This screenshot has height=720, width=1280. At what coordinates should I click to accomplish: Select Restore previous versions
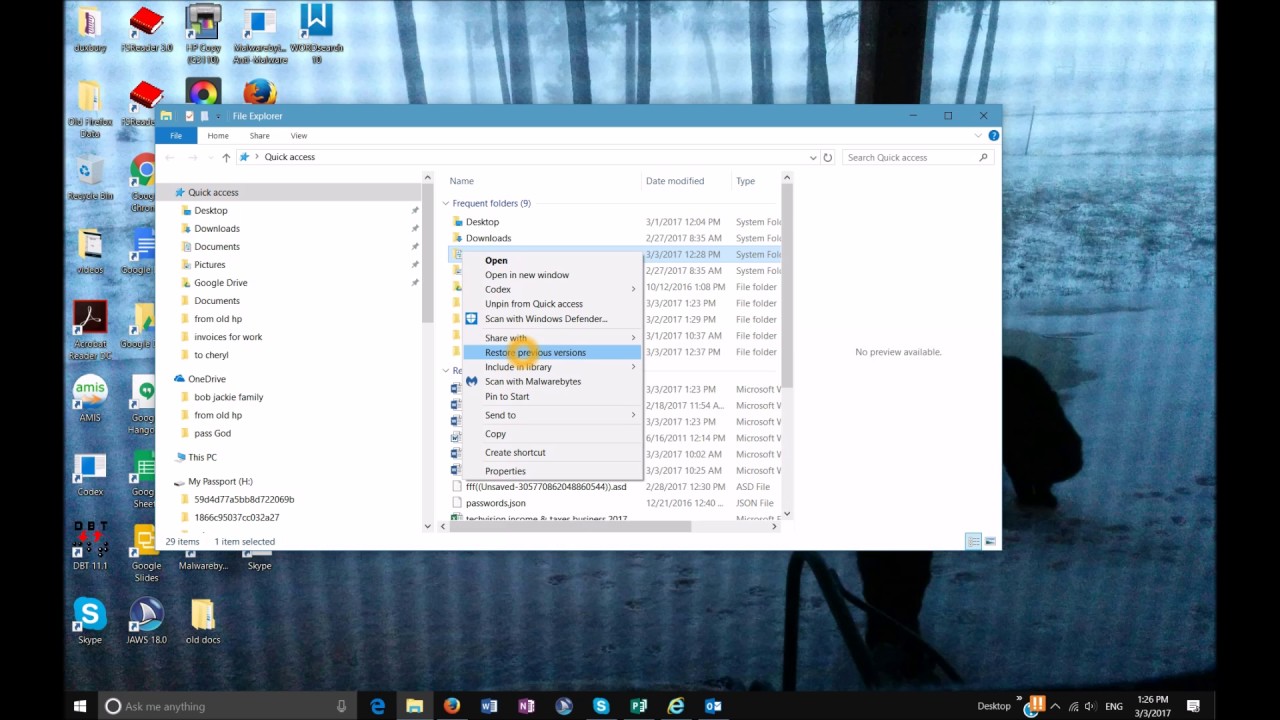click(x=552, y=352)
